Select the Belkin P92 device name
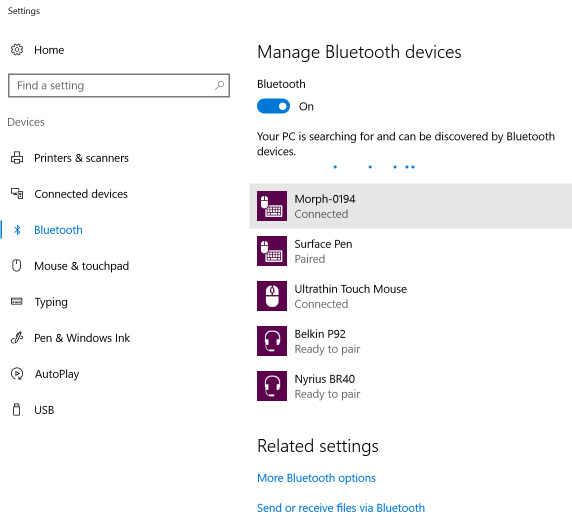Image resolution: width=572 pixels, height=522 pixels. click(x=320, y=334)
